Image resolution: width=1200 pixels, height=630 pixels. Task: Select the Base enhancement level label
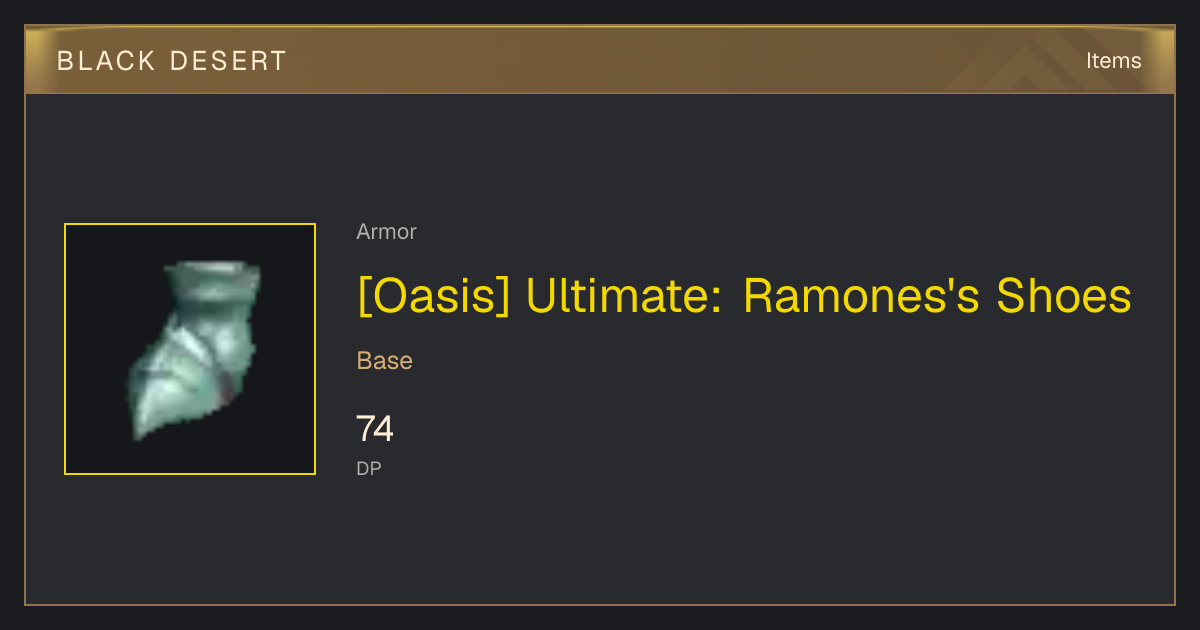pyautogui.click(x=384, y=361)
